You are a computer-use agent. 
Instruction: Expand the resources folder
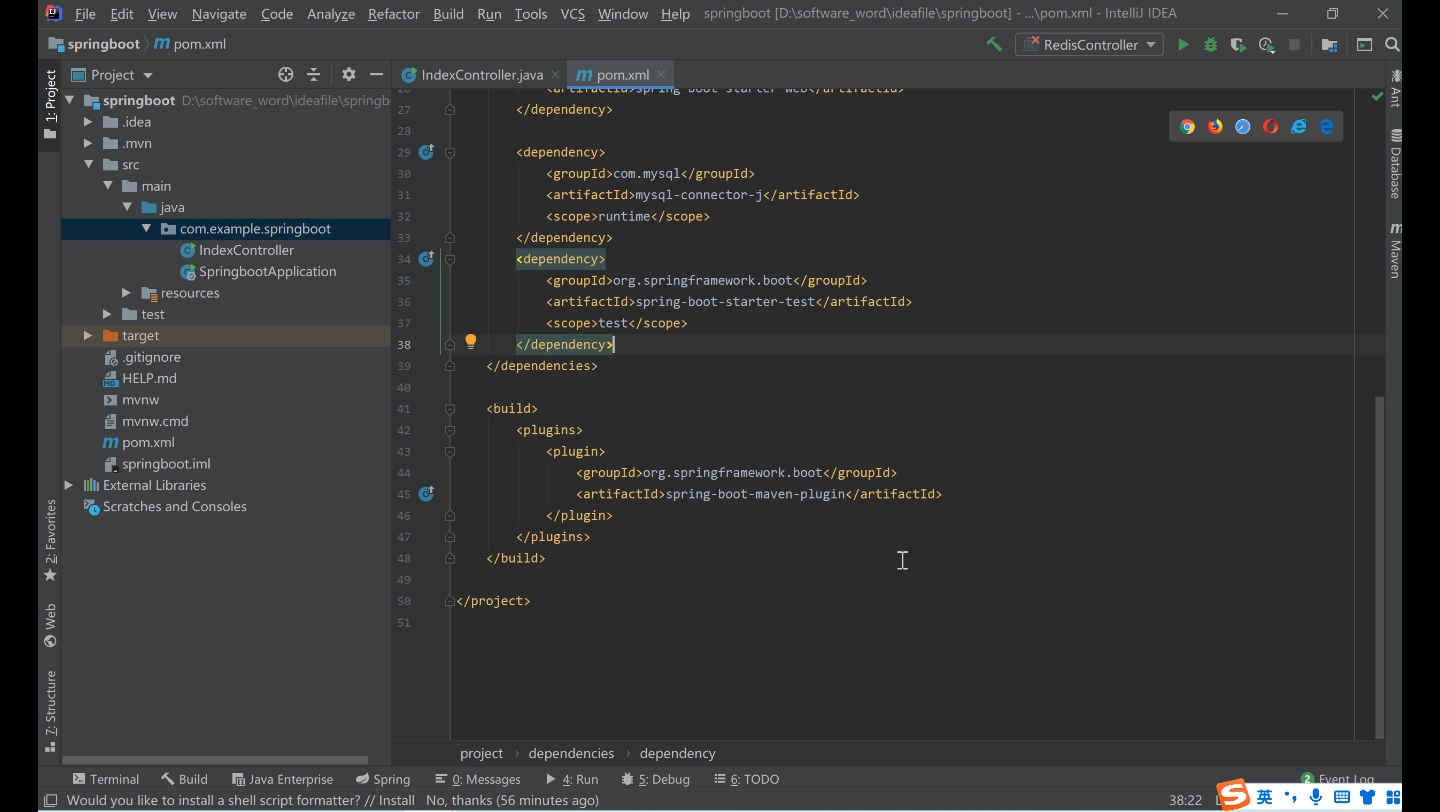click(126, 293)
